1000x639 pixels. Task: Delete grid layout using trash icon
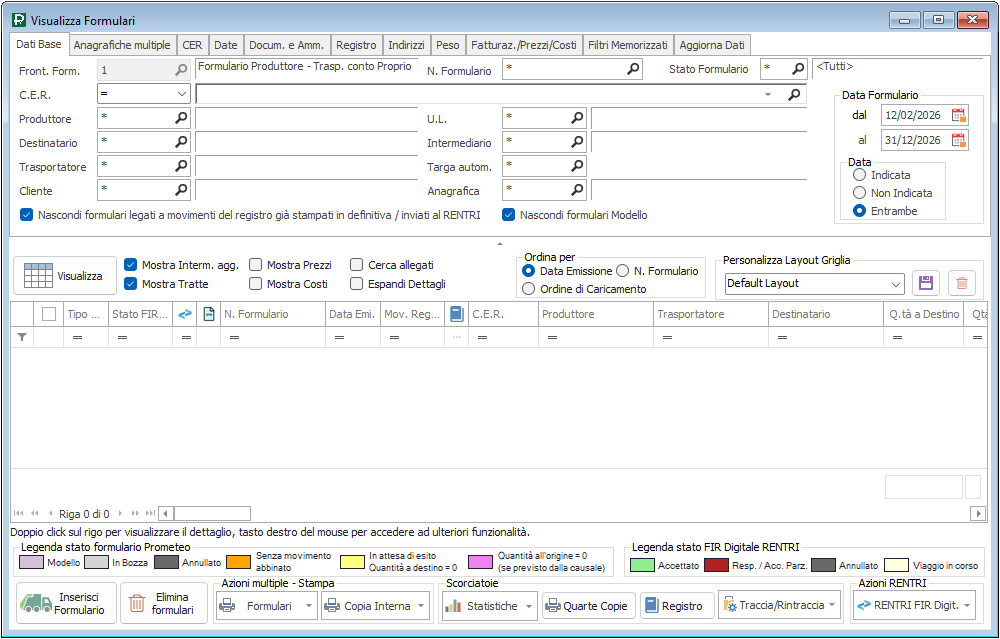pyautogui.click(x=961, y=283)
